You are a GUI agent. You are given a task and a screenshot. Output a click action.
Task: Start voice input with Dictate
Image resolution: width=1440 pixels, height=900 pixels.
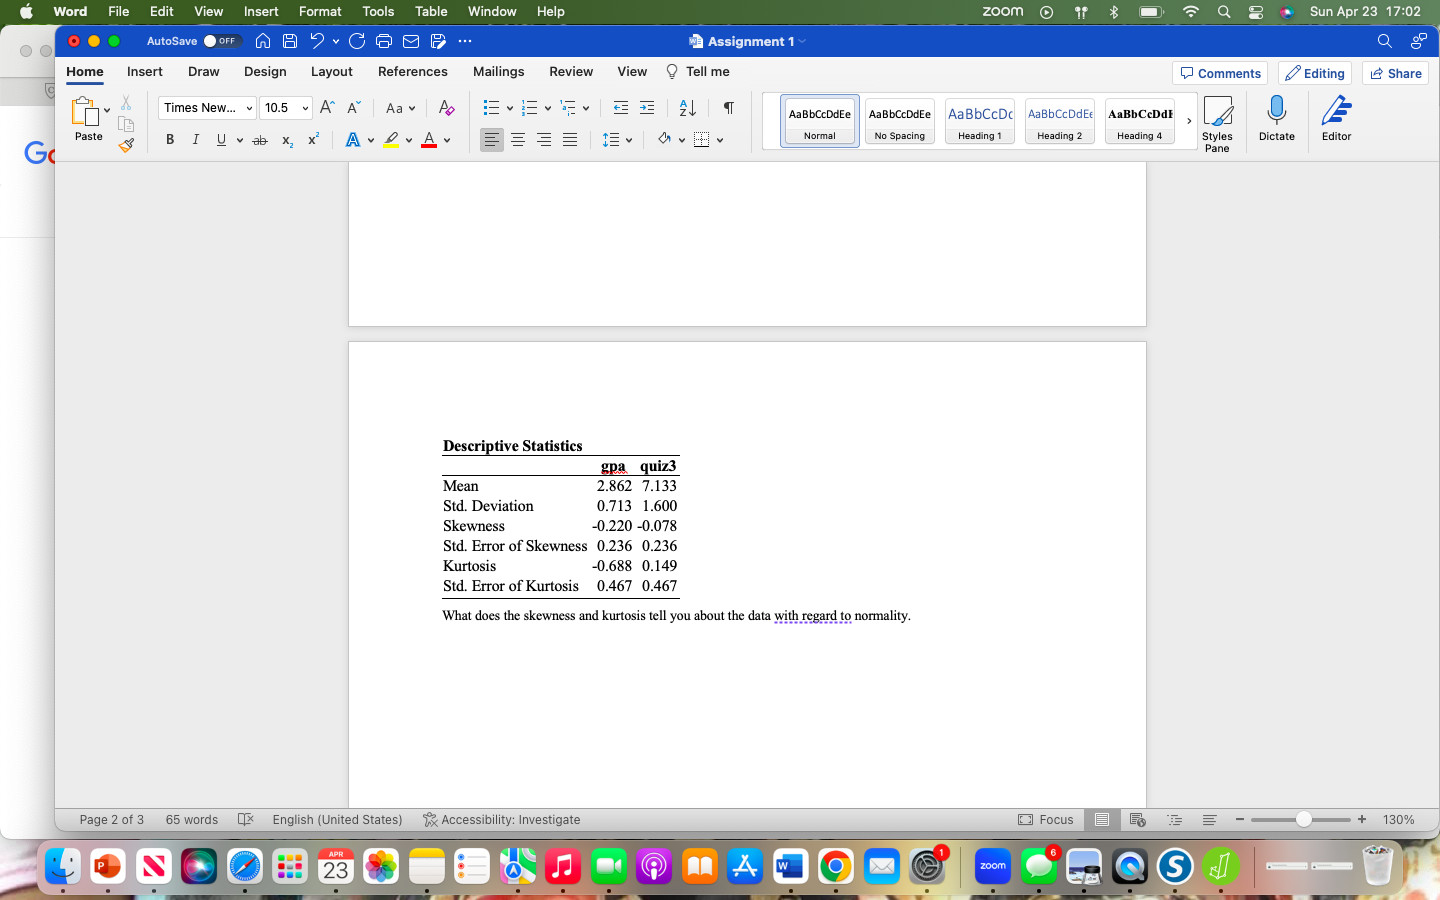click(x=1276, y=120)
